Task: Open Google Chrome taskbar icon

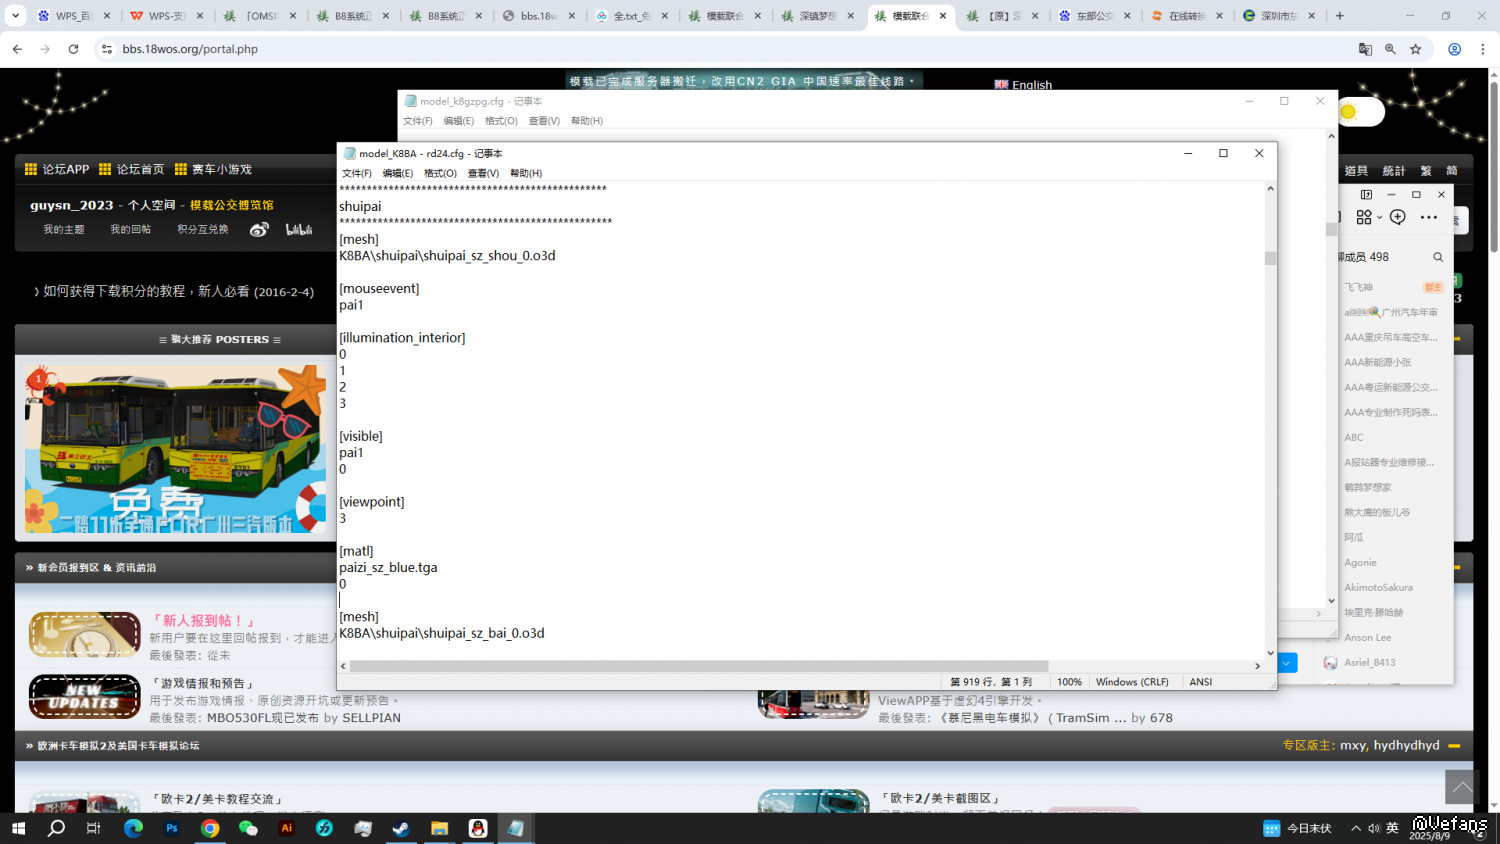Action: 210,828
